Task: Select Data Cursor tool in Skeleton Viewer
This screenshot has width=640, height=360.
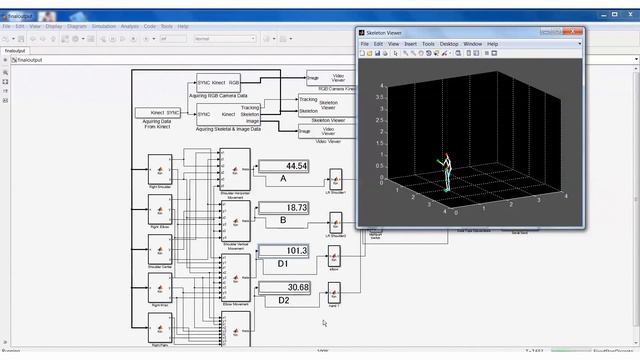Action: pos(436,53)
